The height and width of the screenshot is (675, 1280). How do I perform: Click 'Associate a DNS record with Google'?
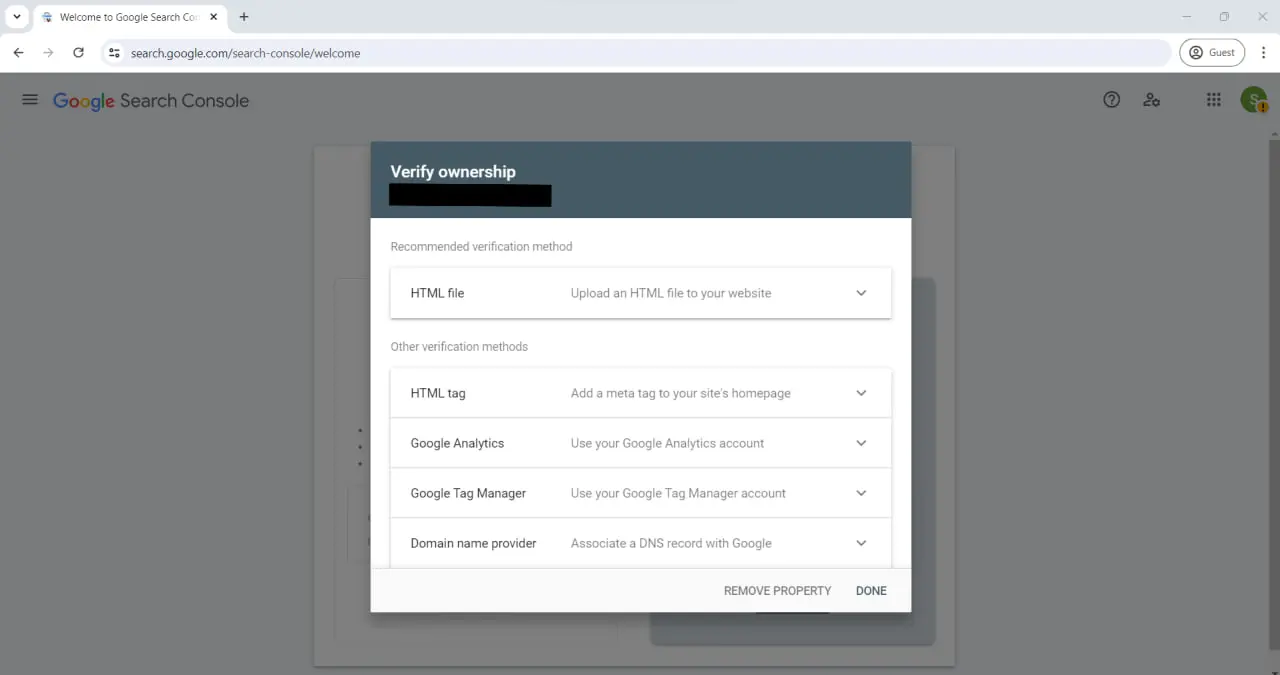click(x=671, y=543)
